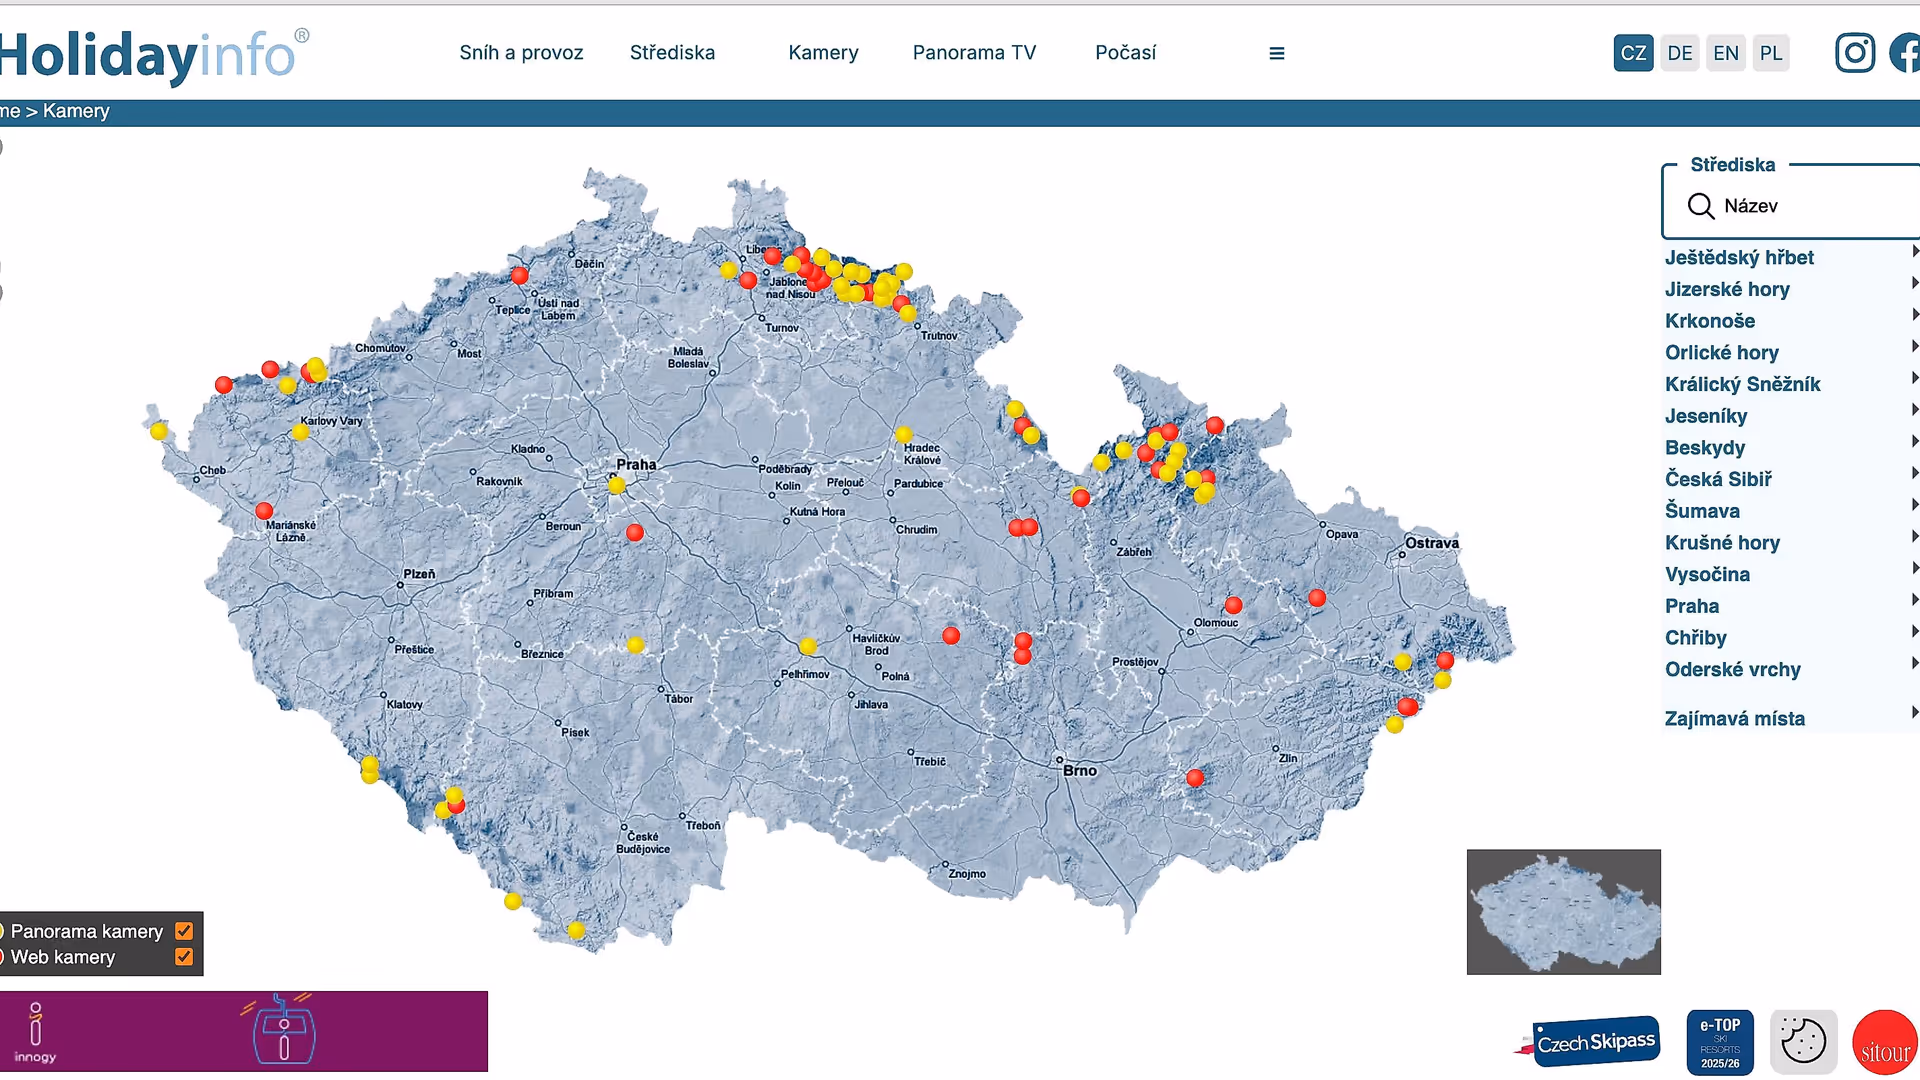Viewport: 1920px width, 1080px height.
Task: Open the e-TOP Ski Resorts badge
Action: 1720,1042
